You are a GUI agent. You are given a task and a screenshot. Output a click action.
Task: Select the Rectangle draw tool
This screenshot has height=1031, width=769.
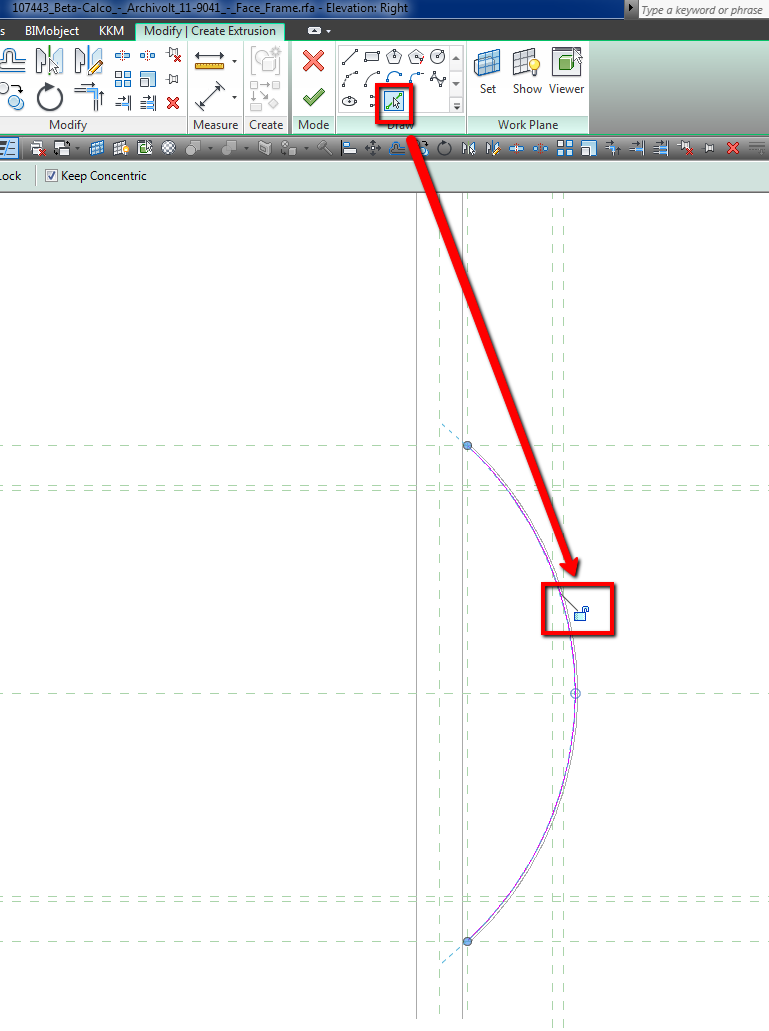[x=372, y=57]
